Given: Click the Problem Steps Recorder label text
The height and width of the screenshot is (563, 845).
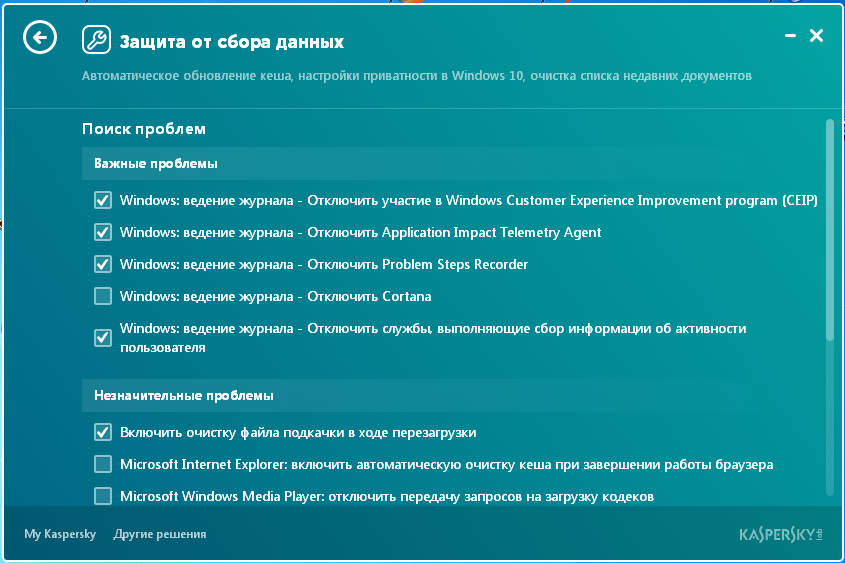Looking at the screenshot, I should [x=324, y=265].
